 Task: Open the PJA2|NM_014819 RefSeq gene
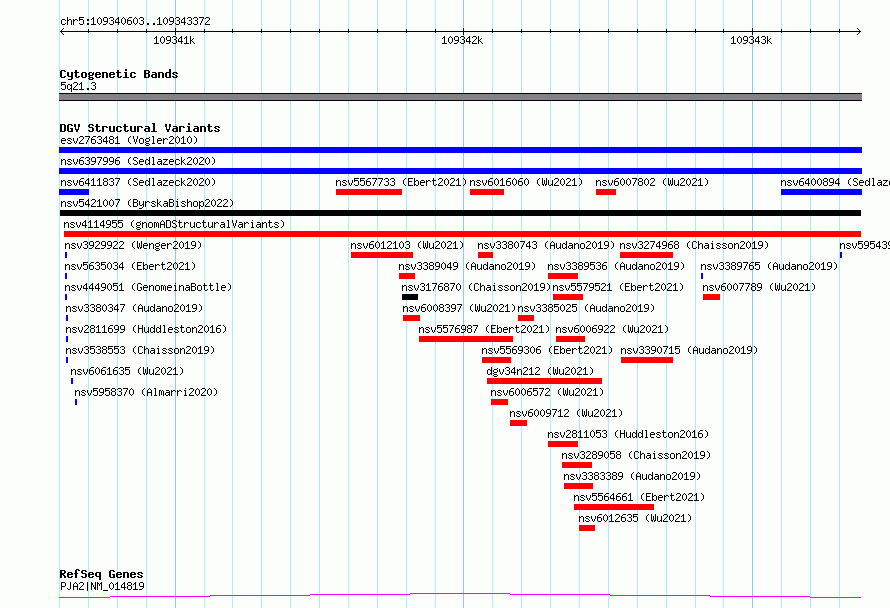(102, 586)
